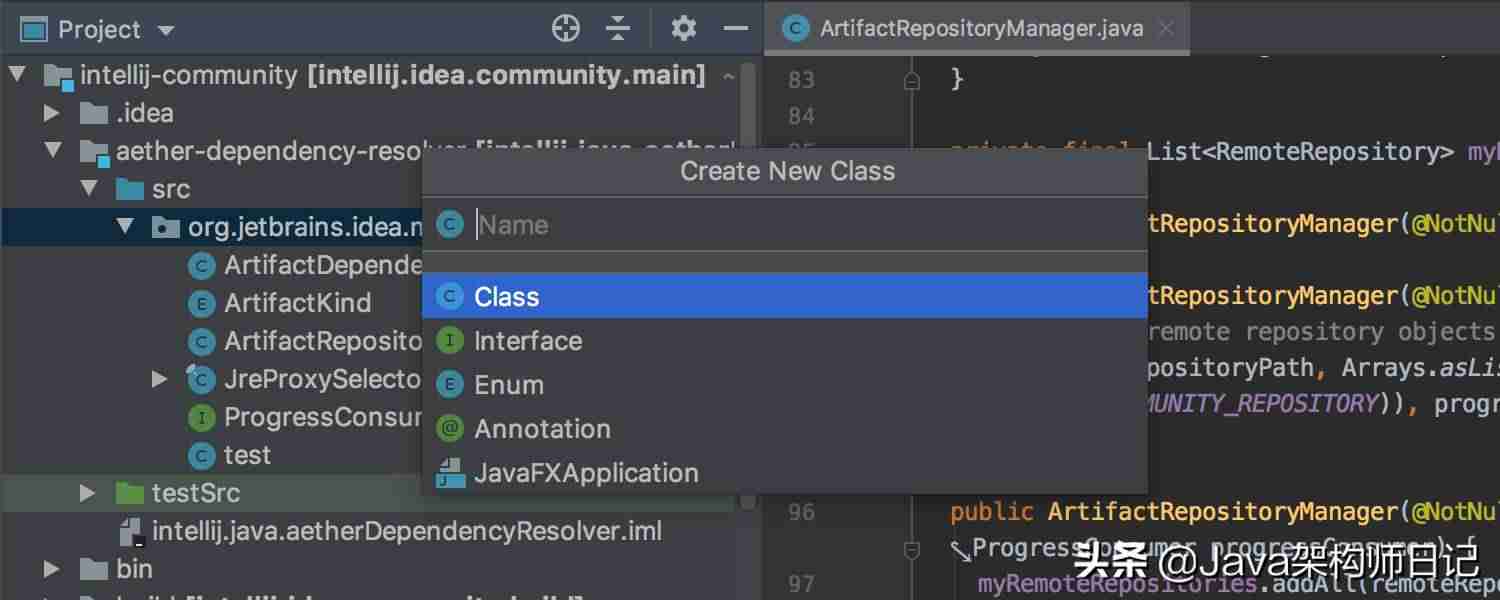Image resolution: width=1500 pixels, height=600 pixels.
Task: Choose Interface in Create New Class list
Action: tap(784, 341)
